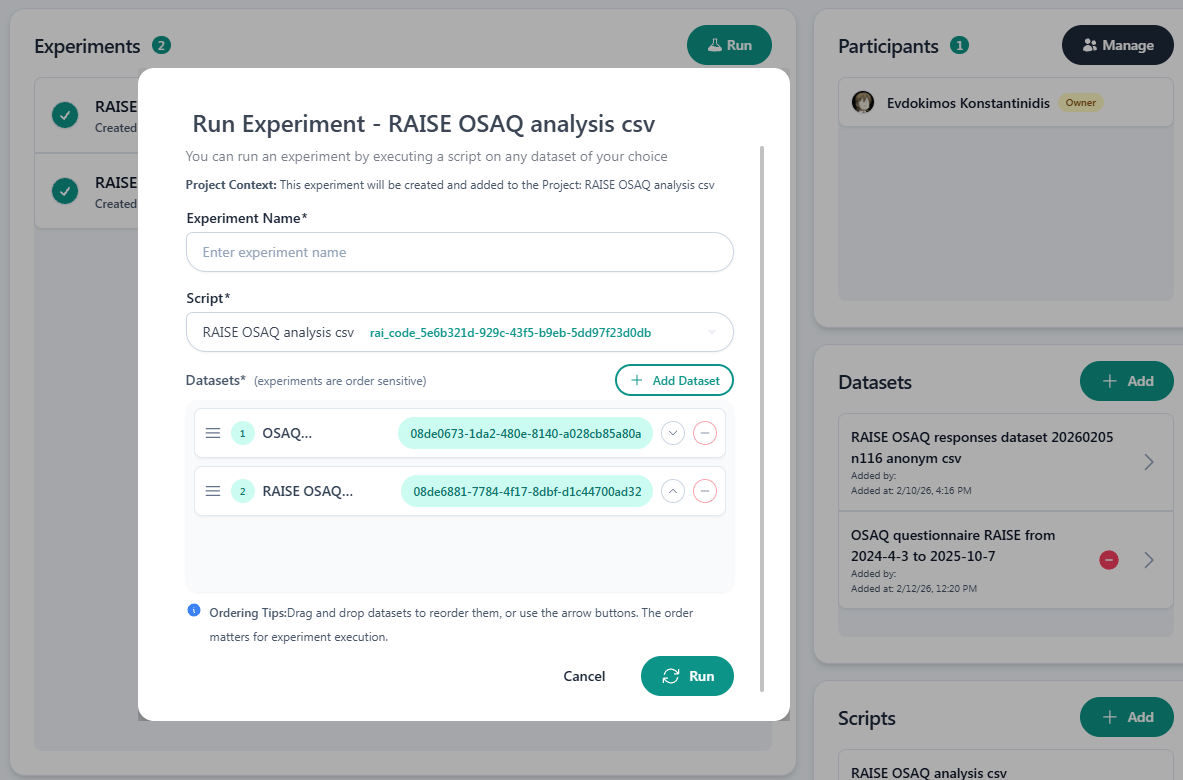The image size is (1183, 780).
Task: Click the Add Dataset button
Action: (x=674, y=380)
